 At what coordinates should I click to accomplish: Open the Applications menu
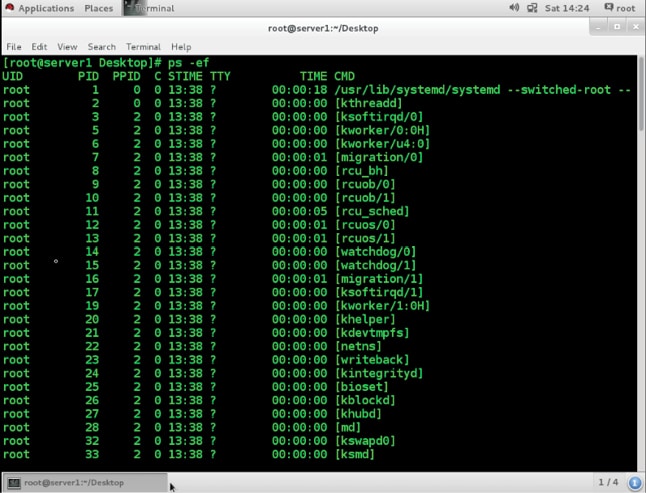point(46,8)
